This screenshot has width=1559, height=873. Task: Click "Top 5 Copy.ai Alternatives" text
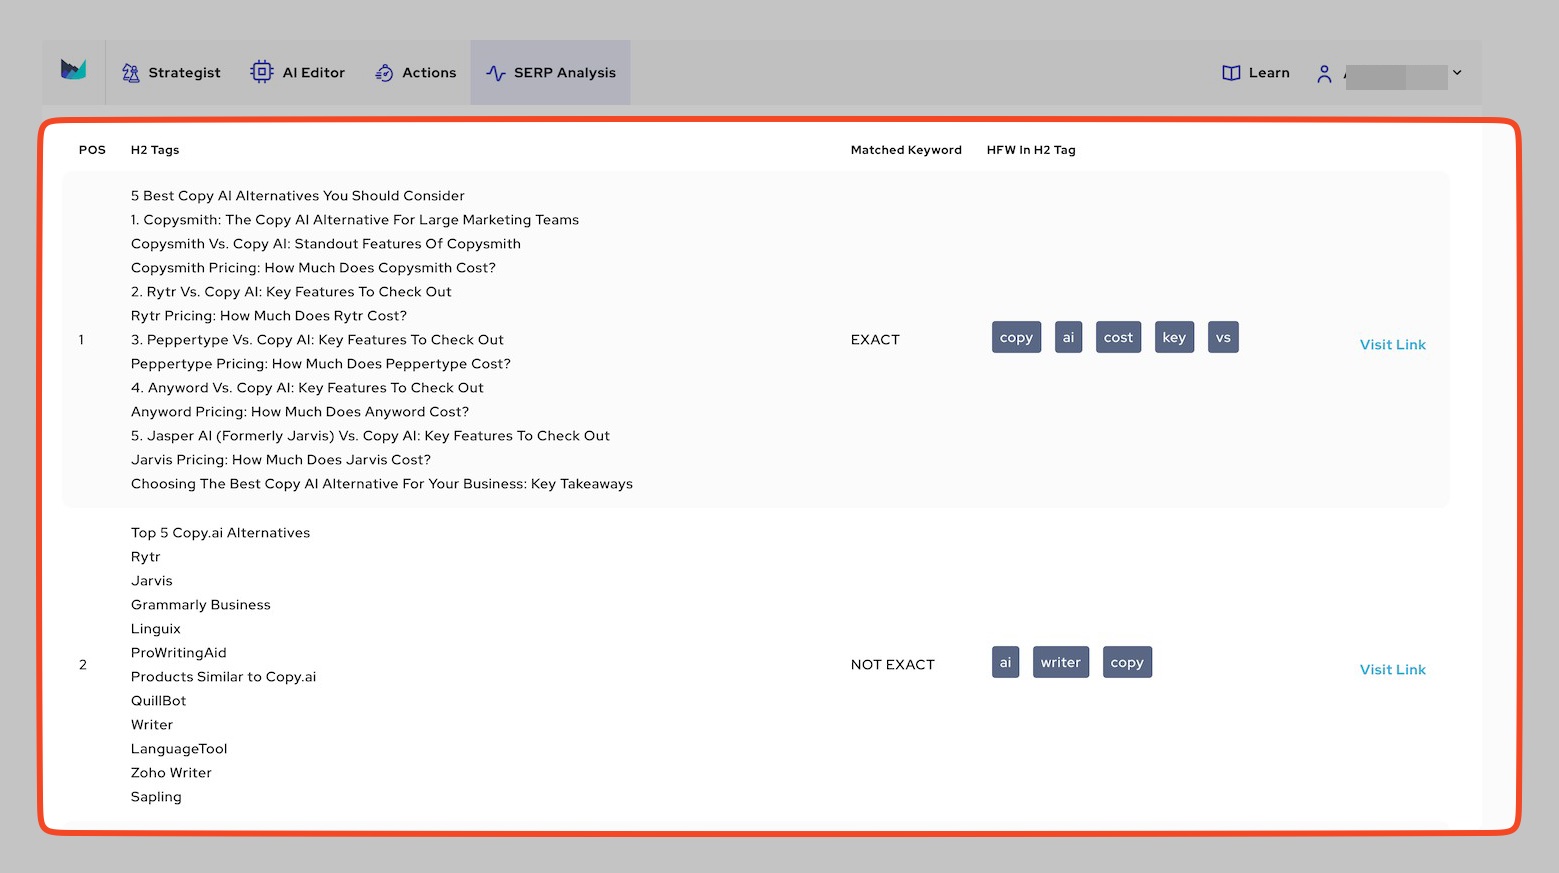(x=221, y=533)
